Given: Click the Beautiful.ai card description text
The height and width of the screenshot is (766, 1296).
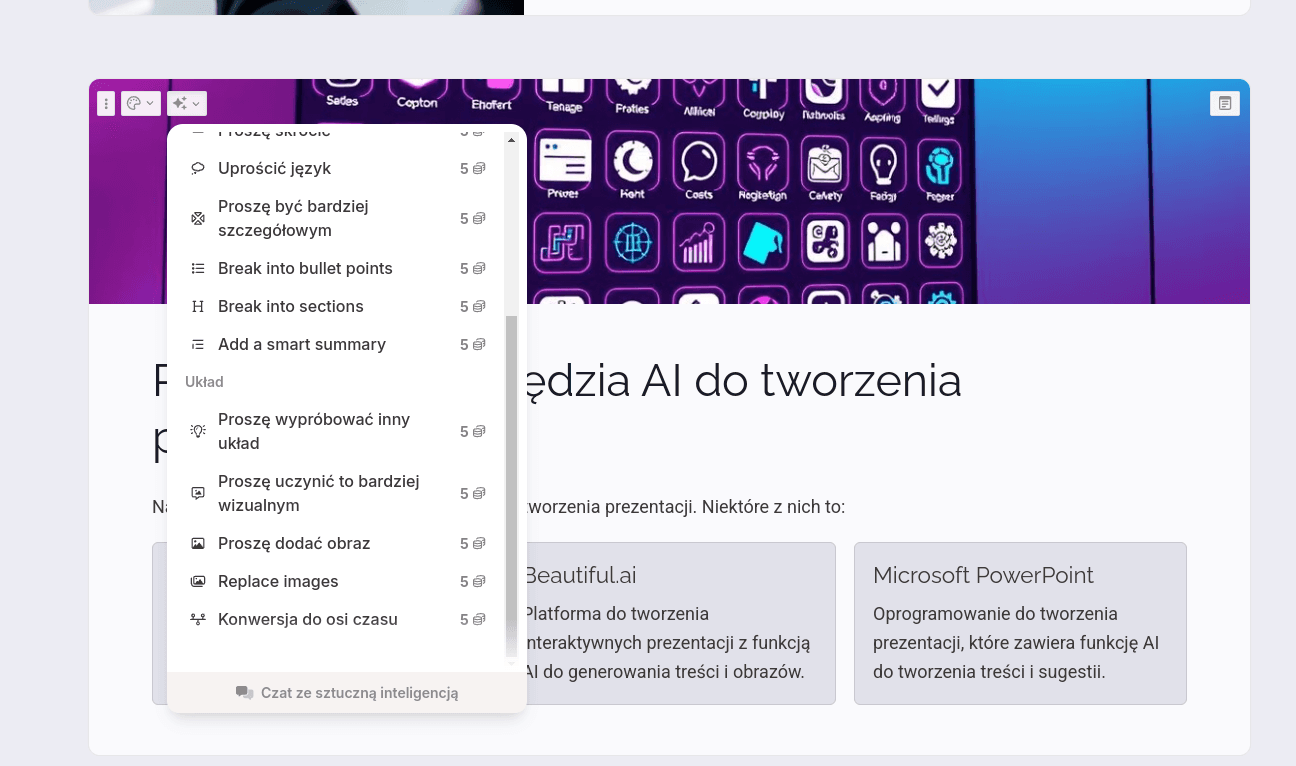Looking at the screenshot, I should pyautogui.click(x=666, y=642).
